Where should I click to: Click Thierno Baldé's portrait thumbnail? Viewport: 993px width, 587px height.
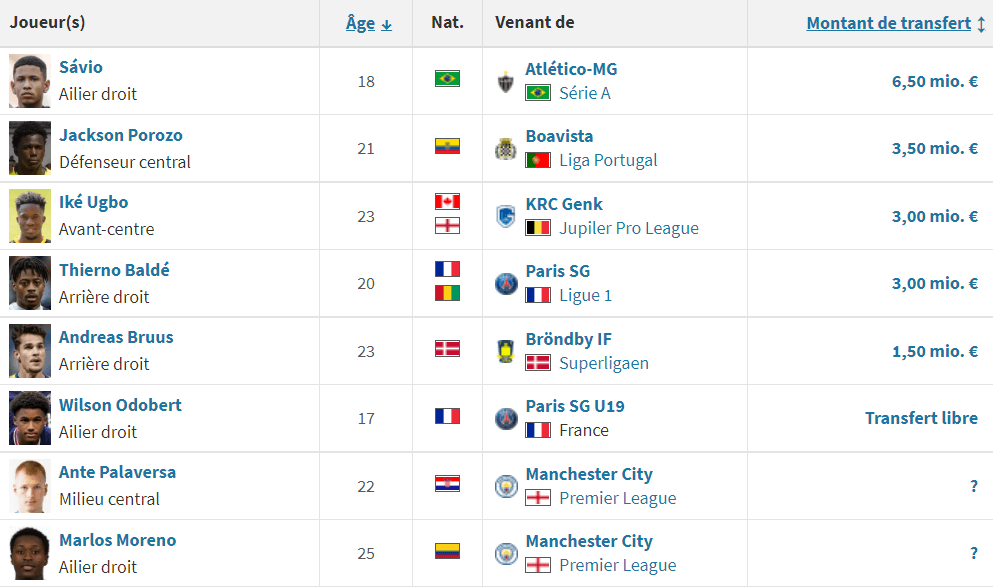(30, 283)
